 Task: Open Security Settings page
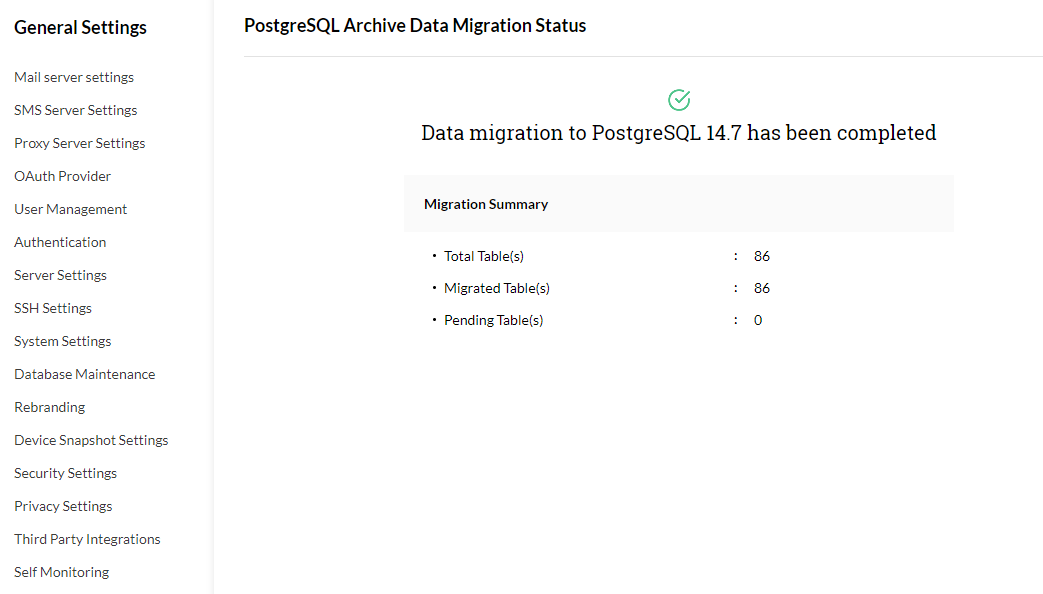coord(66,473)
